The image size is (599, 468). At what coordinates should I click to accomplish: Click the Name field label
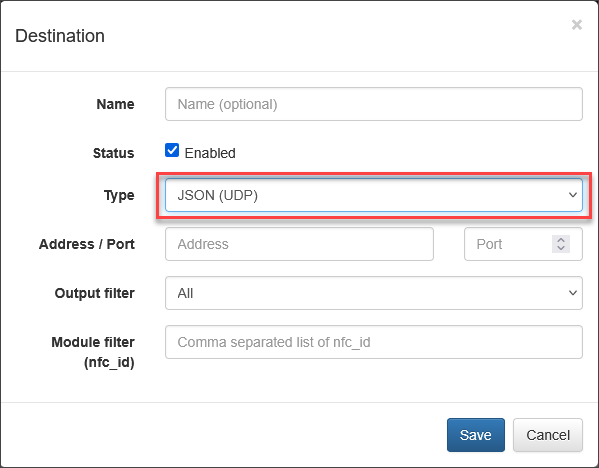pyautogui.click(x=115, y=104)
